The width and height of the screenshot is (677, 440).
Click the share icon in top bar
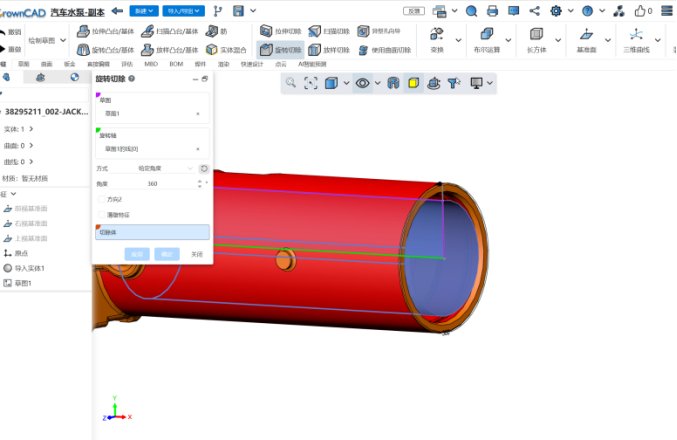click(x=535, y=11)
